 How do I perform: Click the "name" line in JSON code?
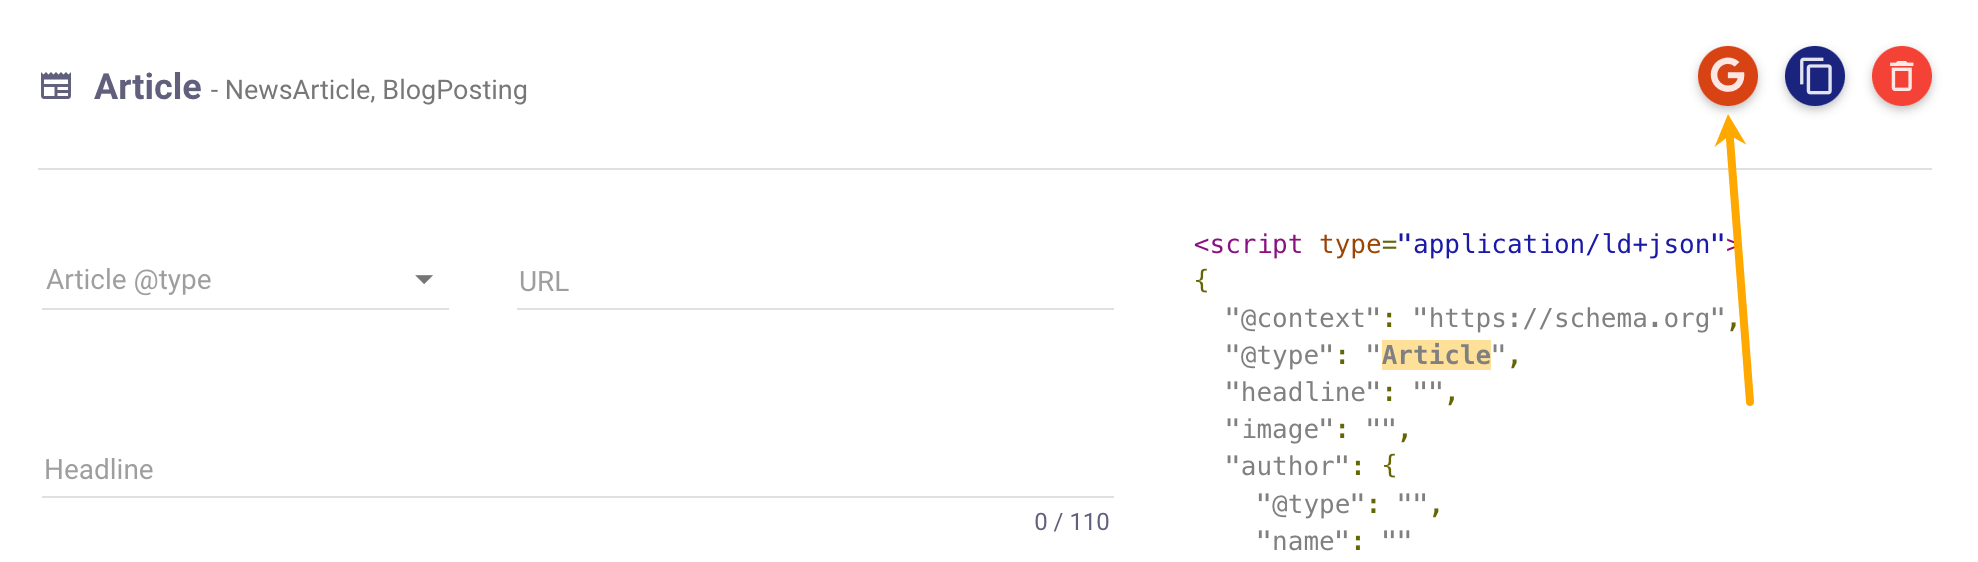1332,541
